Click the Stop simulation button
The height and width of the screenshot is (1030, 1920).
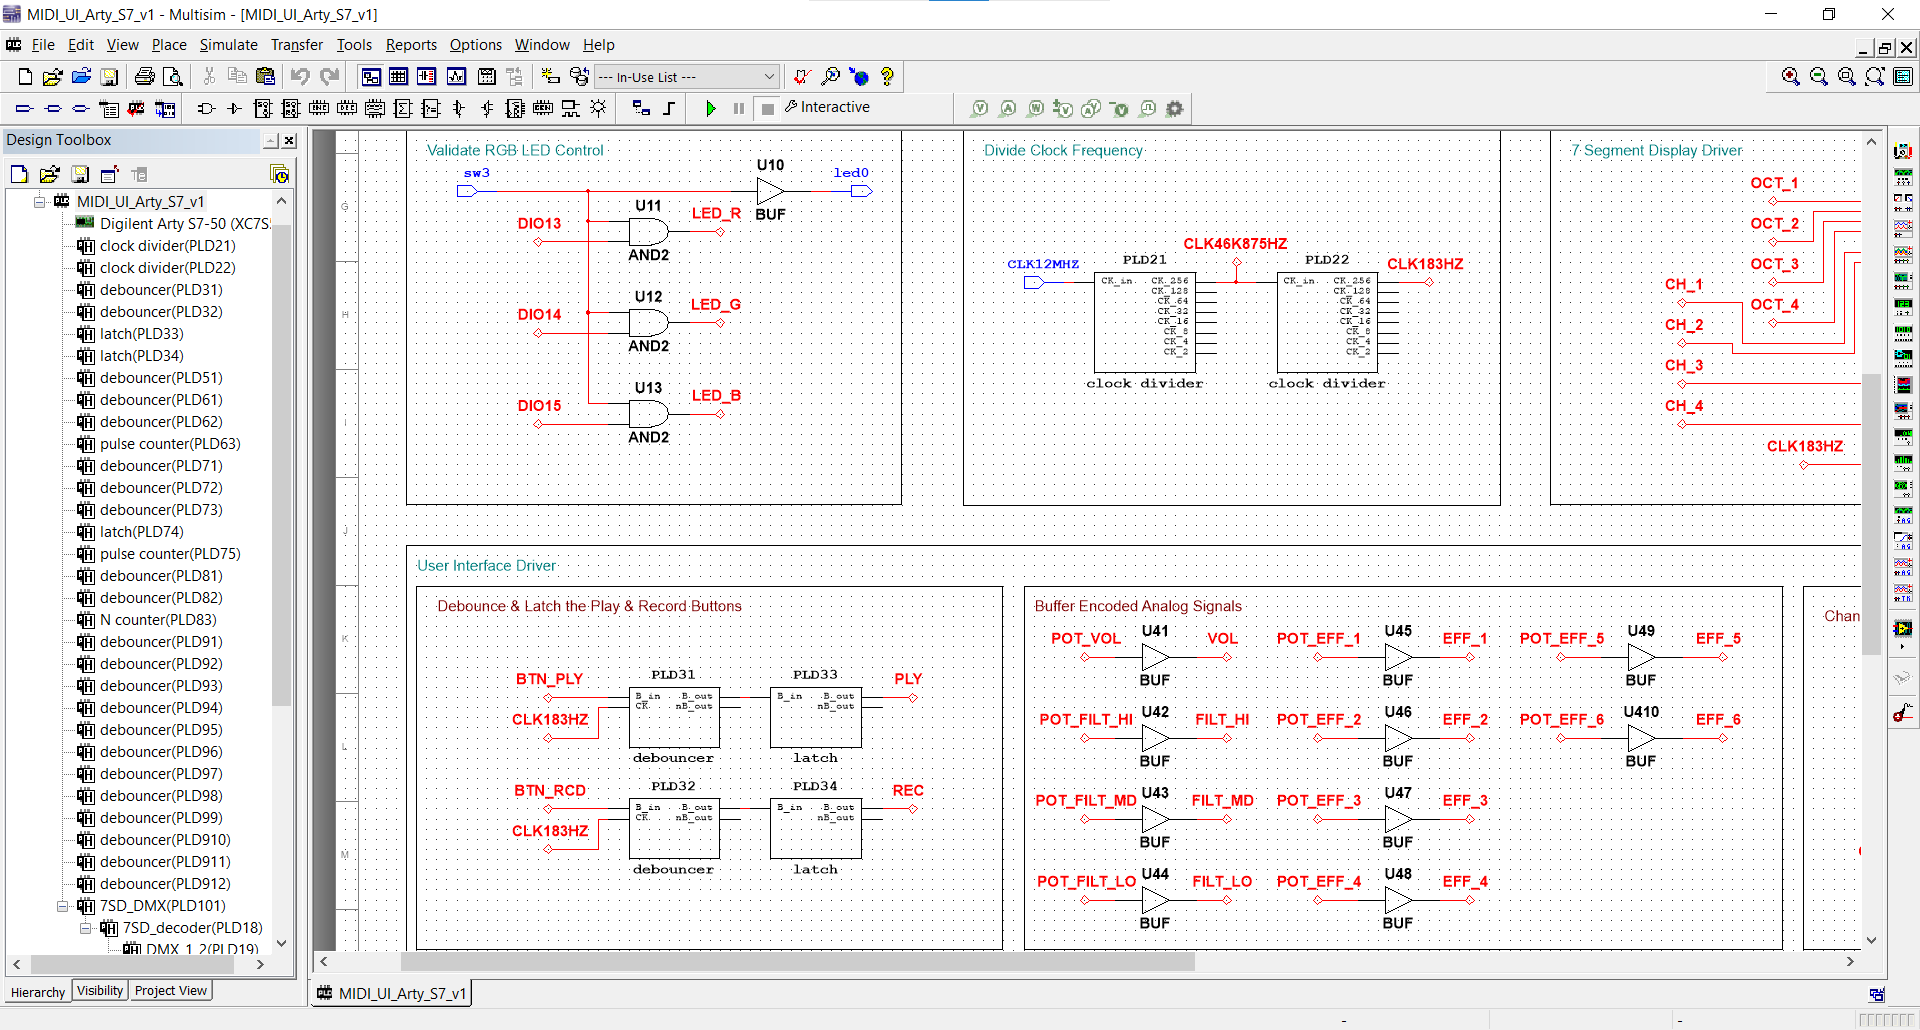coord(767,108)
